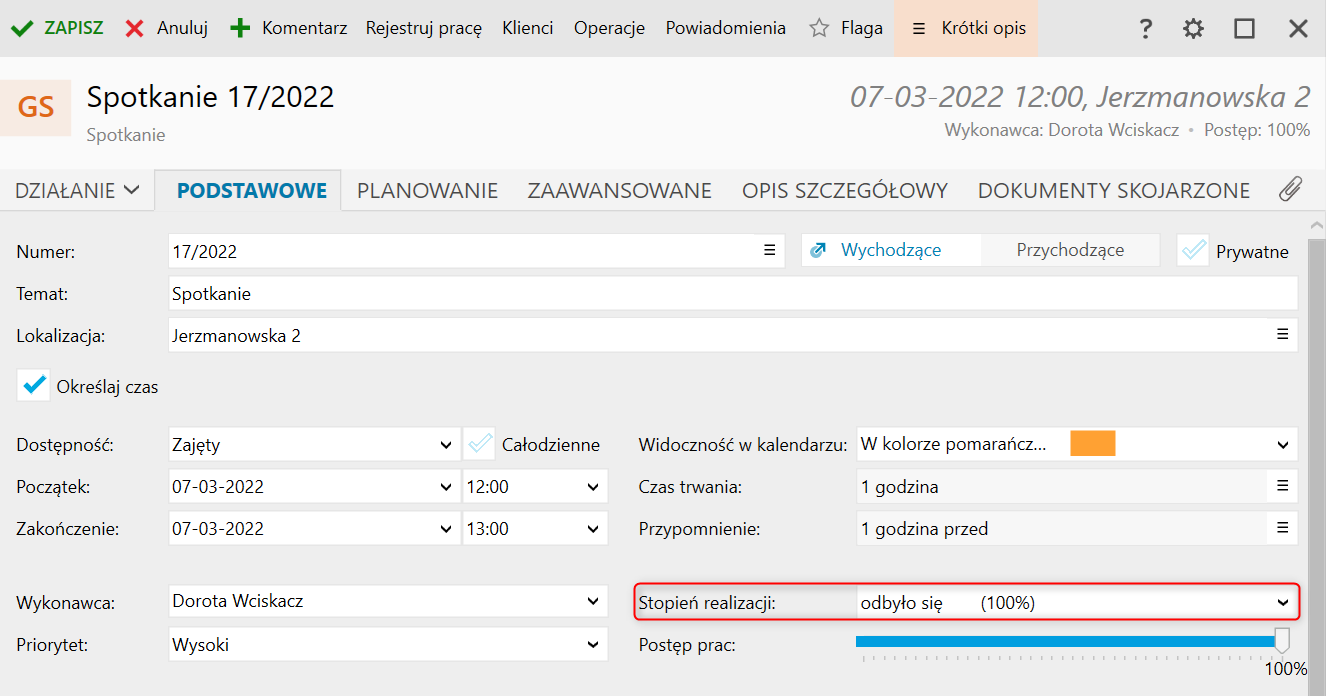This screenshot has height=696, width=1326.
Task: Click into the Temat input field
Action: pyautogui.click(x=733, y=293)
